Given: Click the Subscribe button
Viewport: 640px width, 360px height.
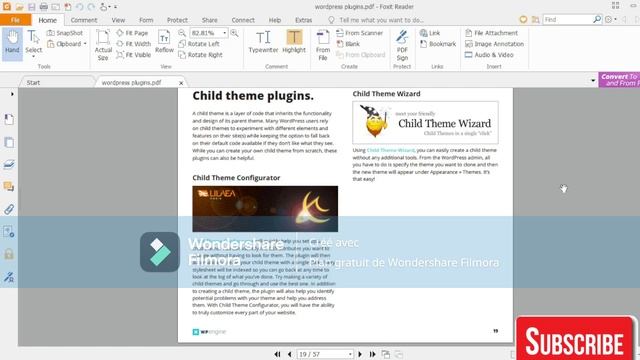Looking at the screenshot, I should coord(575,340).
